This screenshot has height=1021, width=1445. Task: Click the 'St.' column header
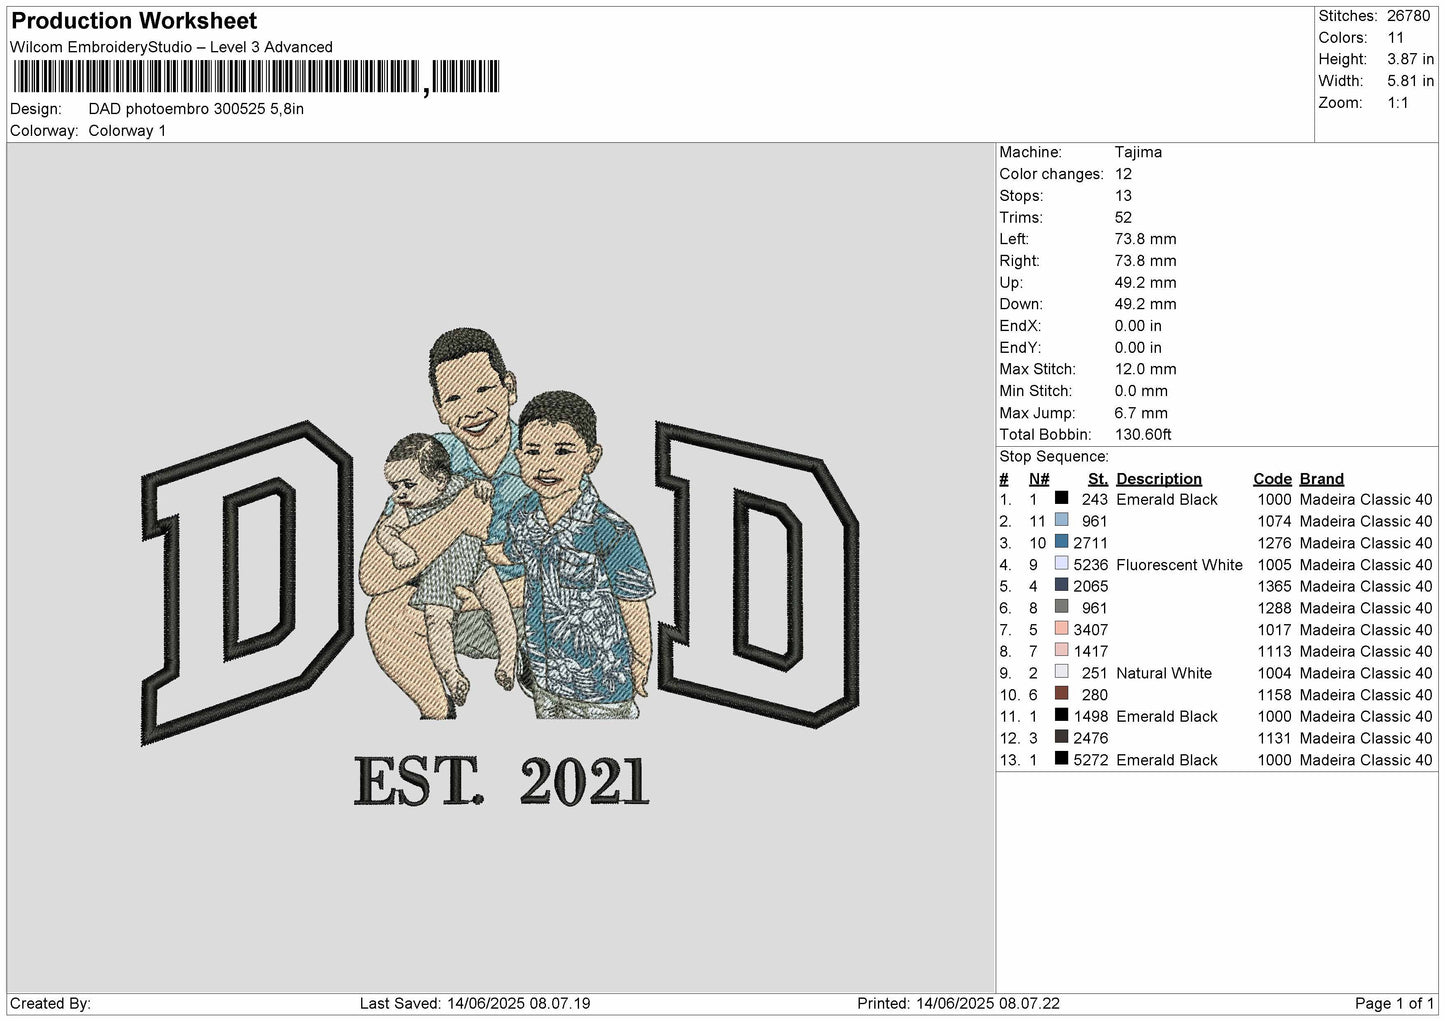1098,478
